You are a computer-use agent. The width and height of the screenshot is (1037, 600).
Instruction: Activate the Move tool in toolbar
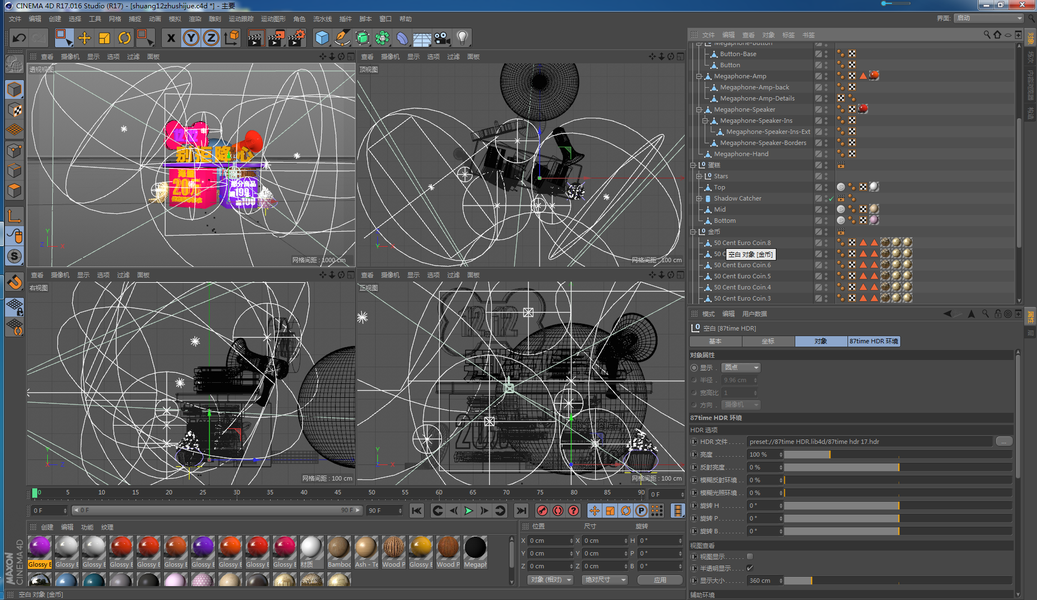tap(84, 38)
